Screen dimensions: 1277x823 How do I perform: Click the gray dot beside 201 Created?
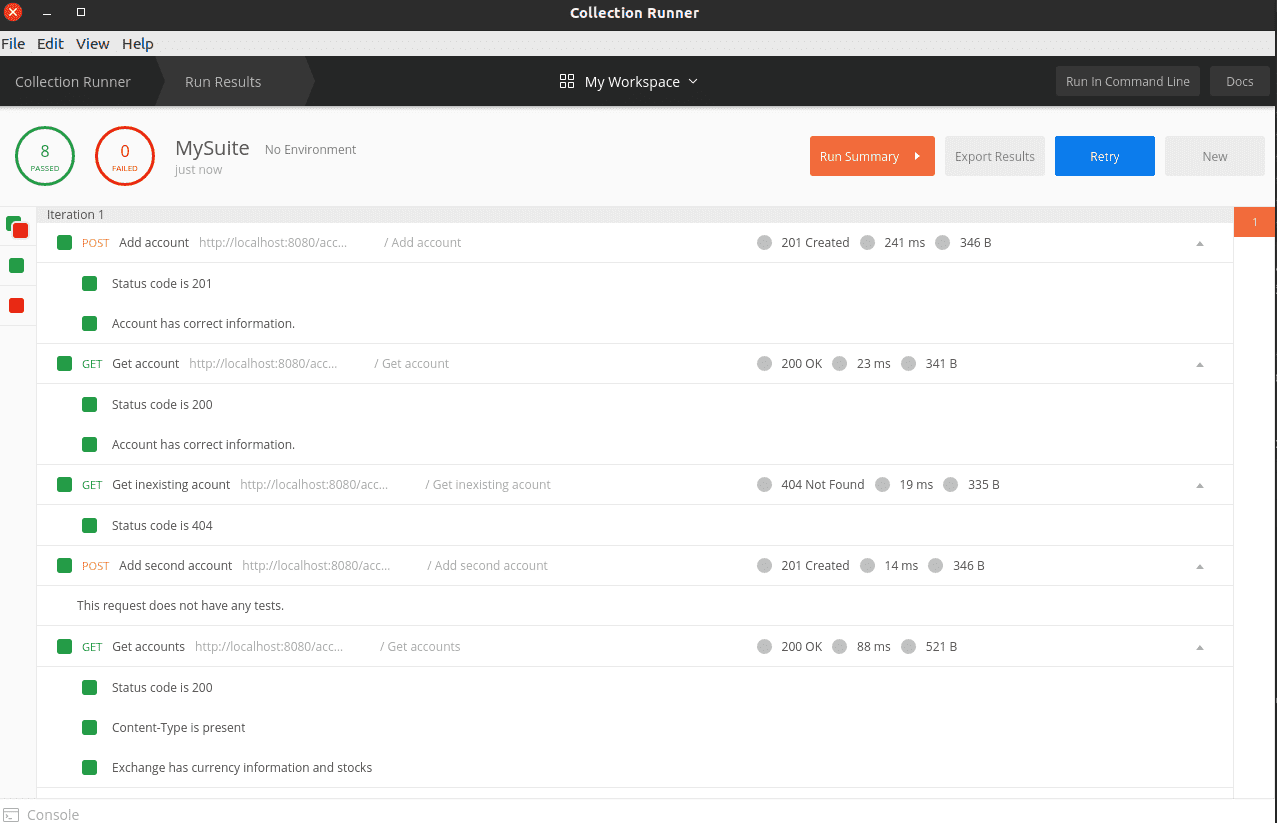tap(765, 243)
